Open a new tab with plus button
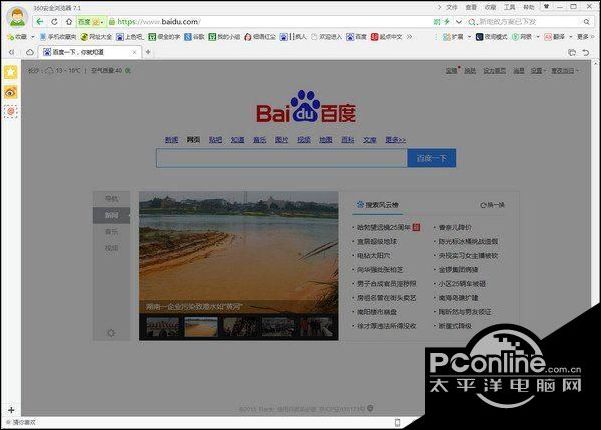Image resolution: width=601 pixels, height=430 pixels. click(x=148, y=52)
